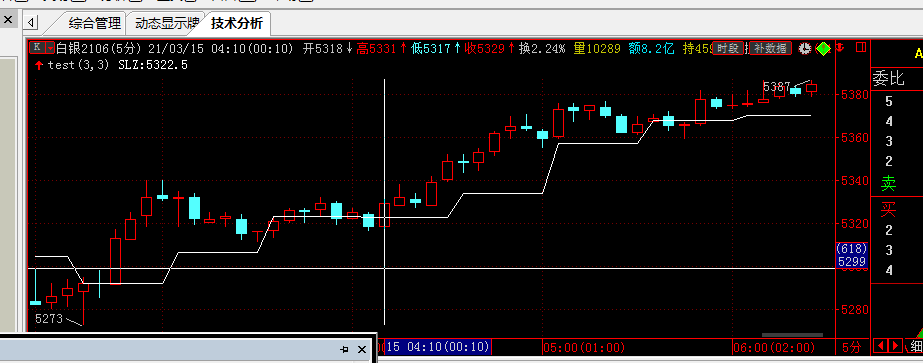Click the 05:00(01:00) time axis marker

pyautogui.click(x=583, y=347)
